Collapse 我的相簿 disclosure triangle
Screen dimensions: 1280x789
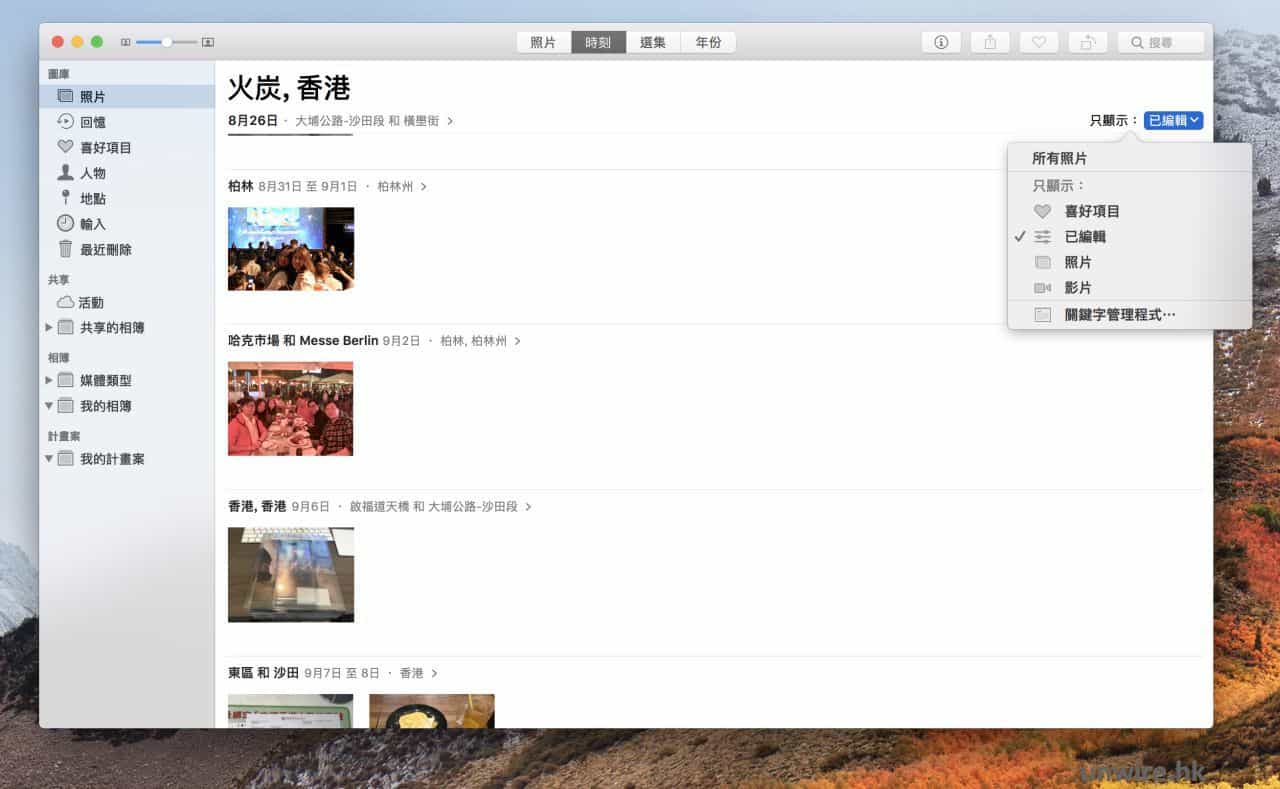(49, 406)
